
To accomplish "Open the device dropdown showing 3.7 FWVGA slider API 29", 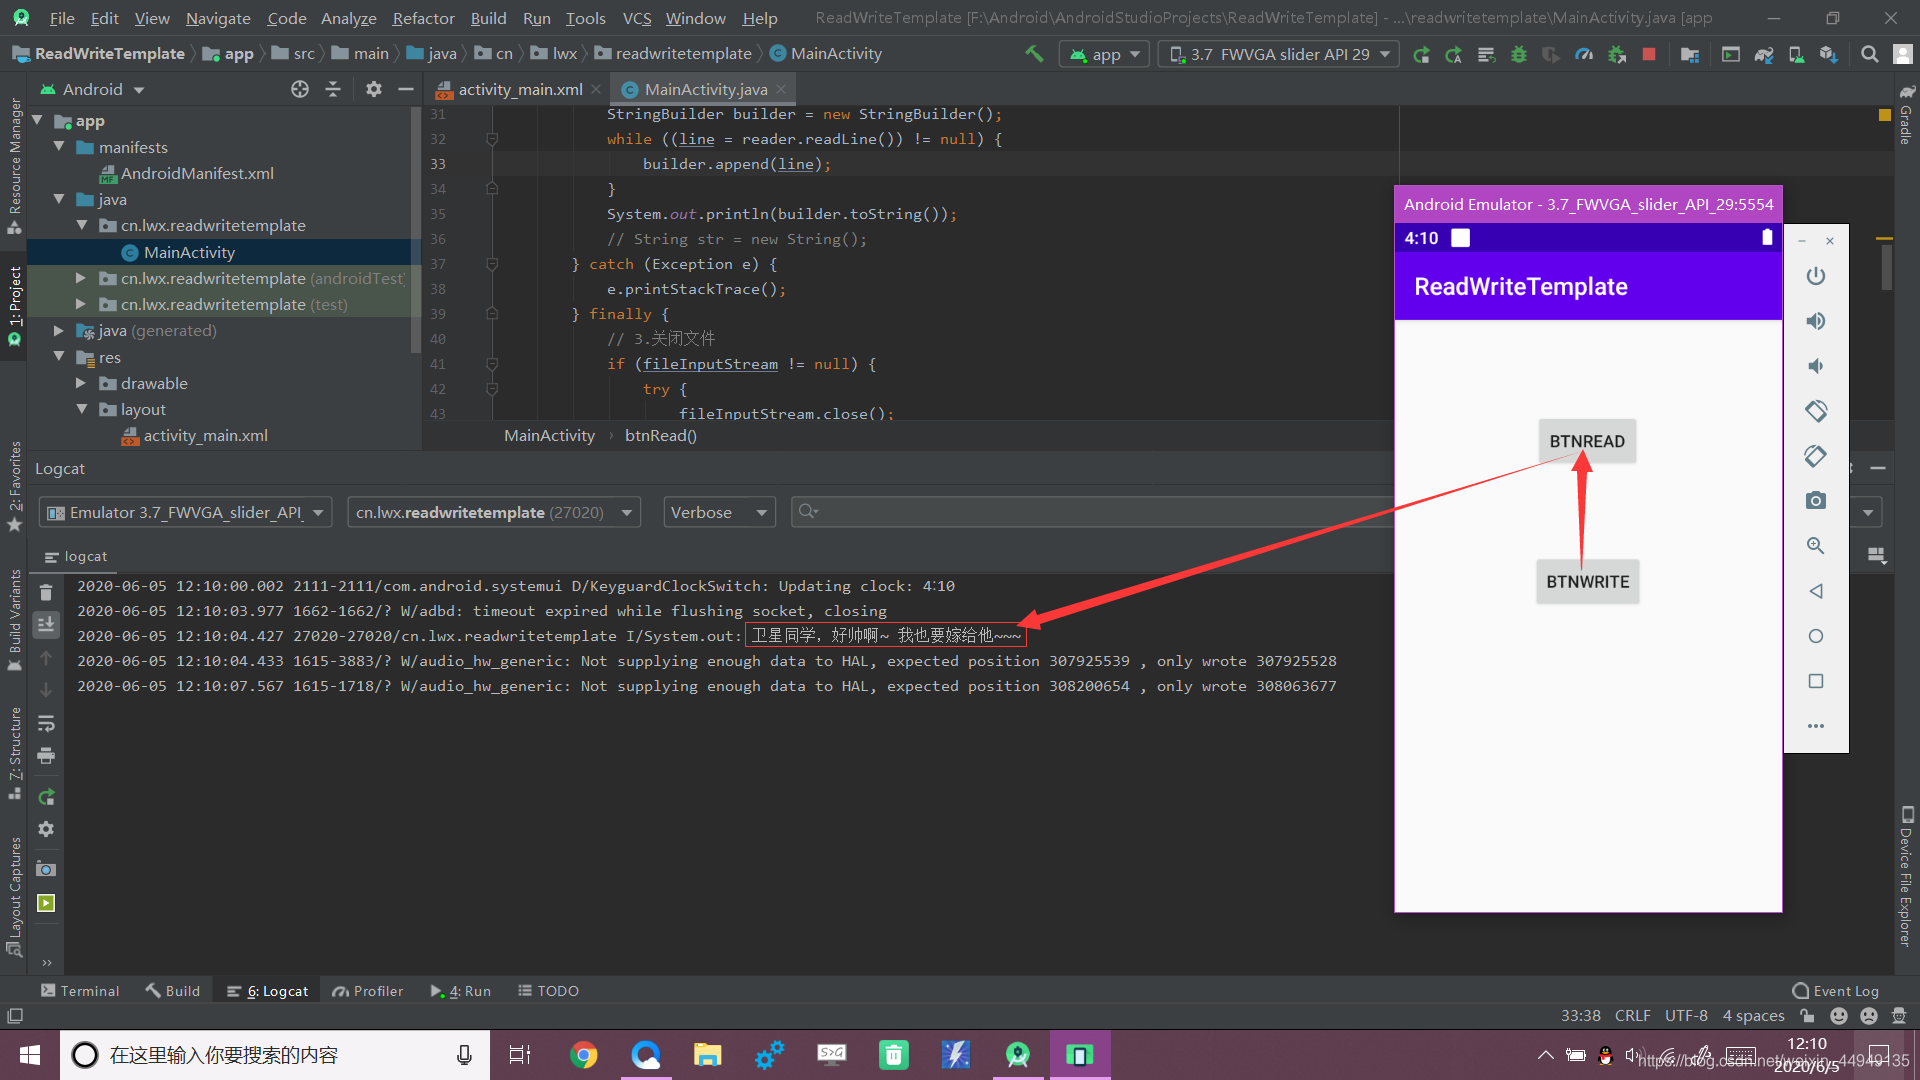I will tap(1278, 54).
